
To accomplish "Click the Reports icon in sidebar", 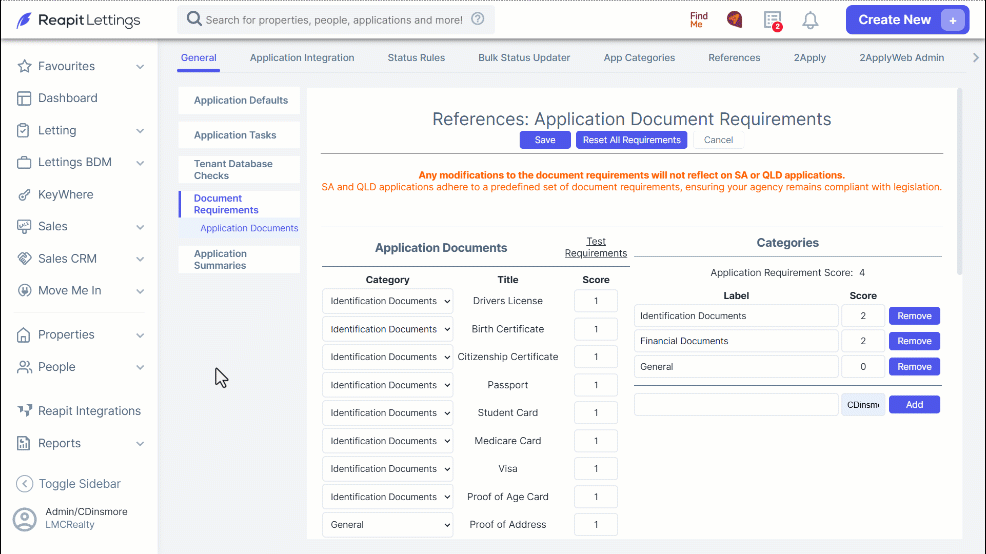I will [x=23, y=443].
